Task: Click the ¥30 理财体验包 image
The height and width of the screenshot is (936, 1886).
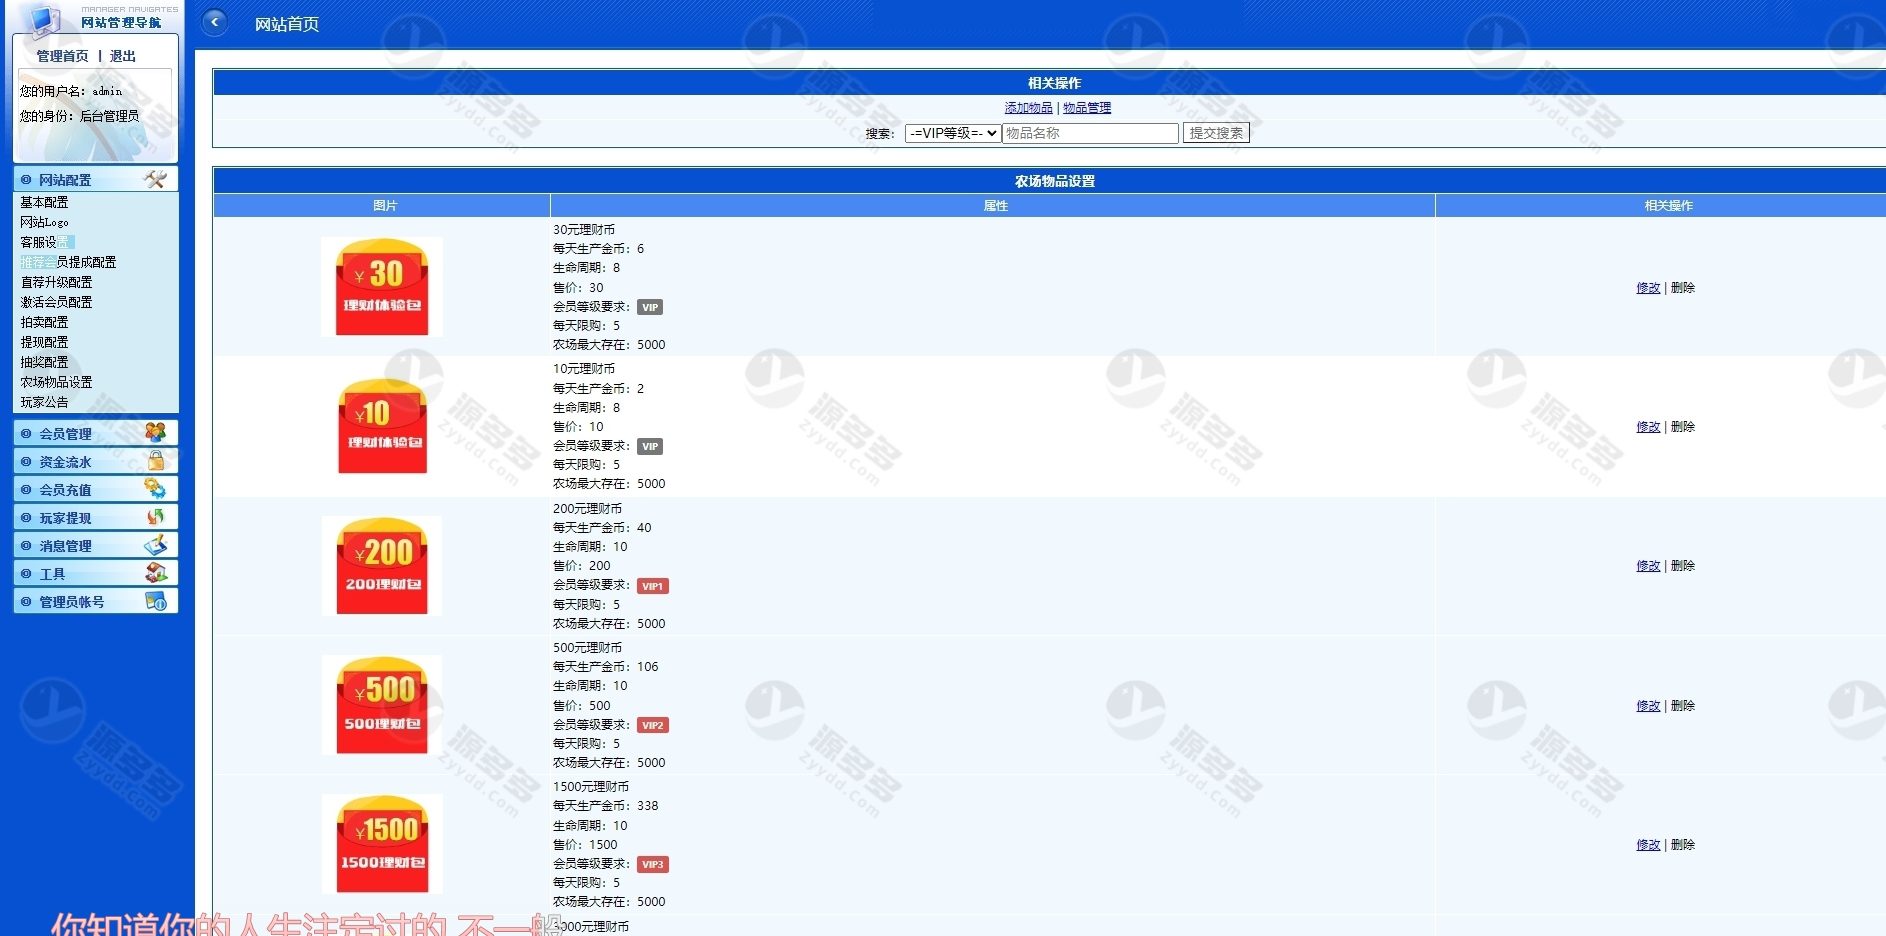Action: point(382,287)
